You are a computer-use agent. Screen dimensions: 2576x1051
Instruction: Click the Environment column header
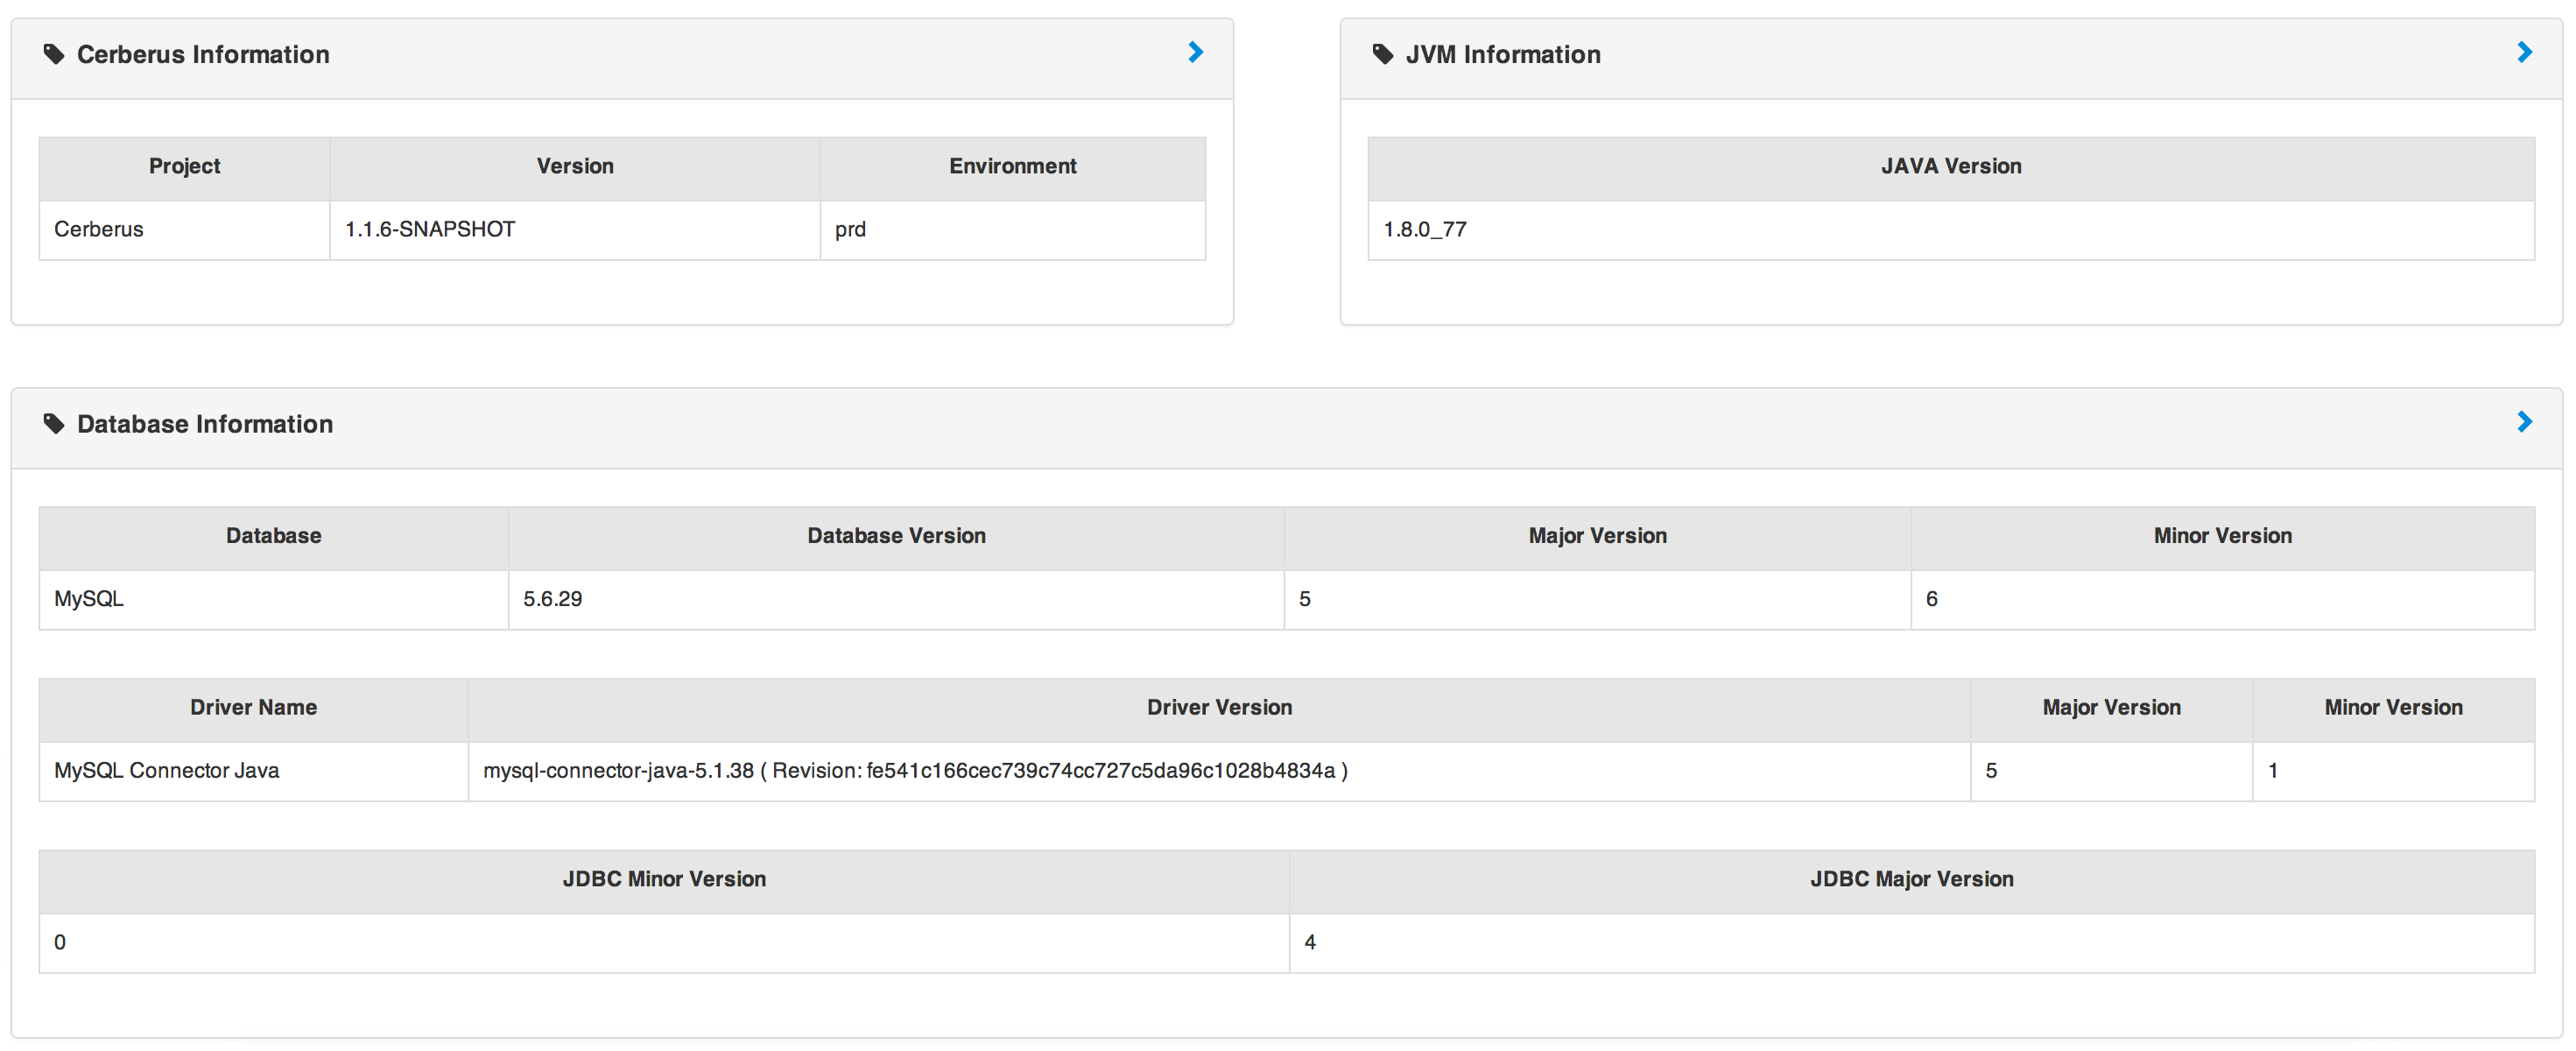(x=1013, y=167)
